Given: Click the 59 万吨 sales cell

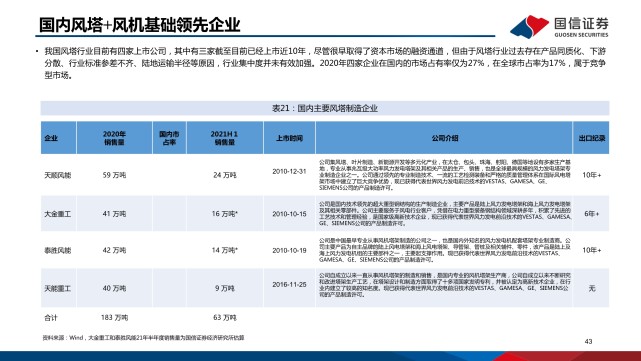Looking at the screenshot, I should [114, 175].
